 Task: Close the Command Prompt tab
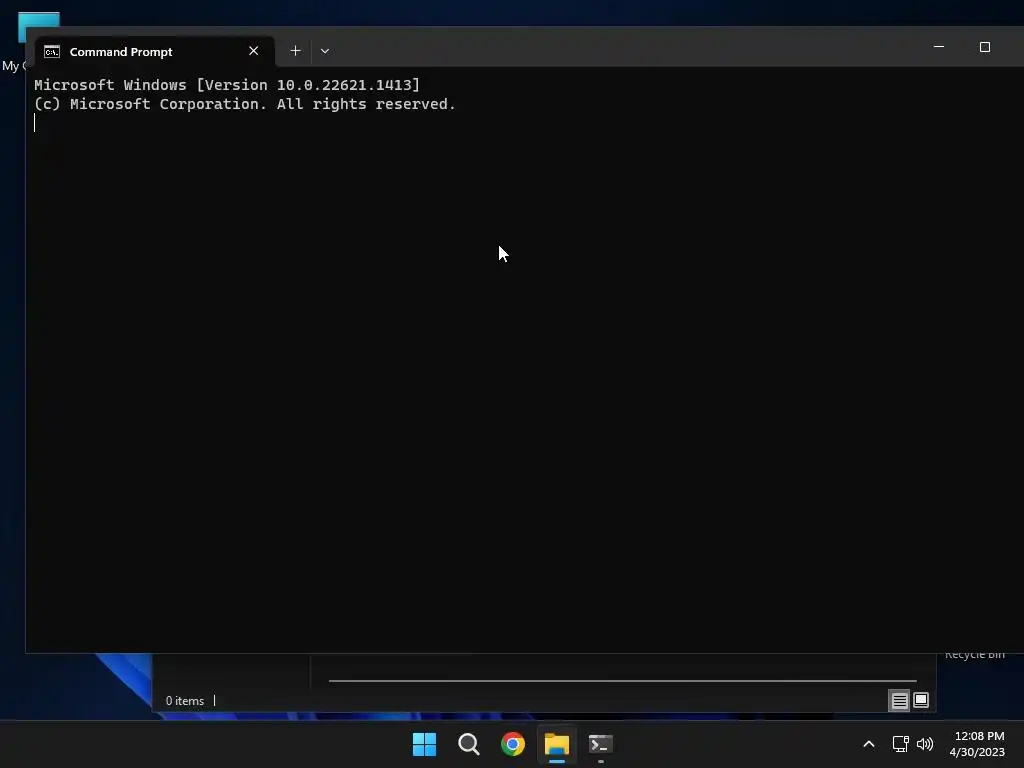pos(253,51)
